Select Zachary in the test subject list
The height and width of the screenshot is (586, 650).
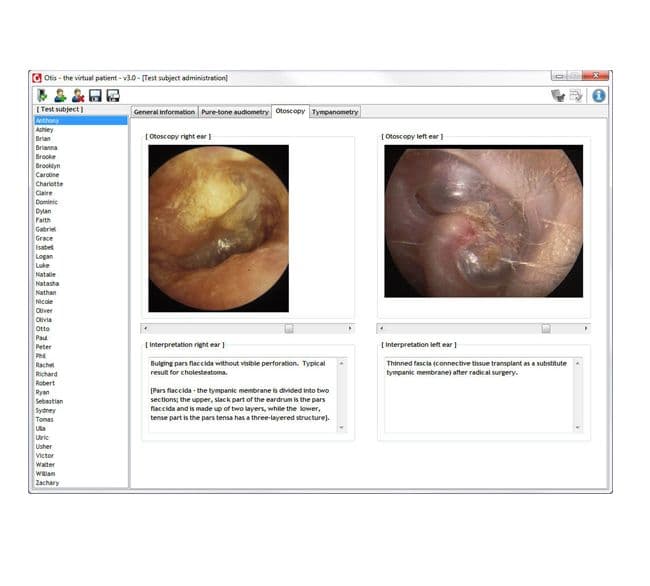47,483
